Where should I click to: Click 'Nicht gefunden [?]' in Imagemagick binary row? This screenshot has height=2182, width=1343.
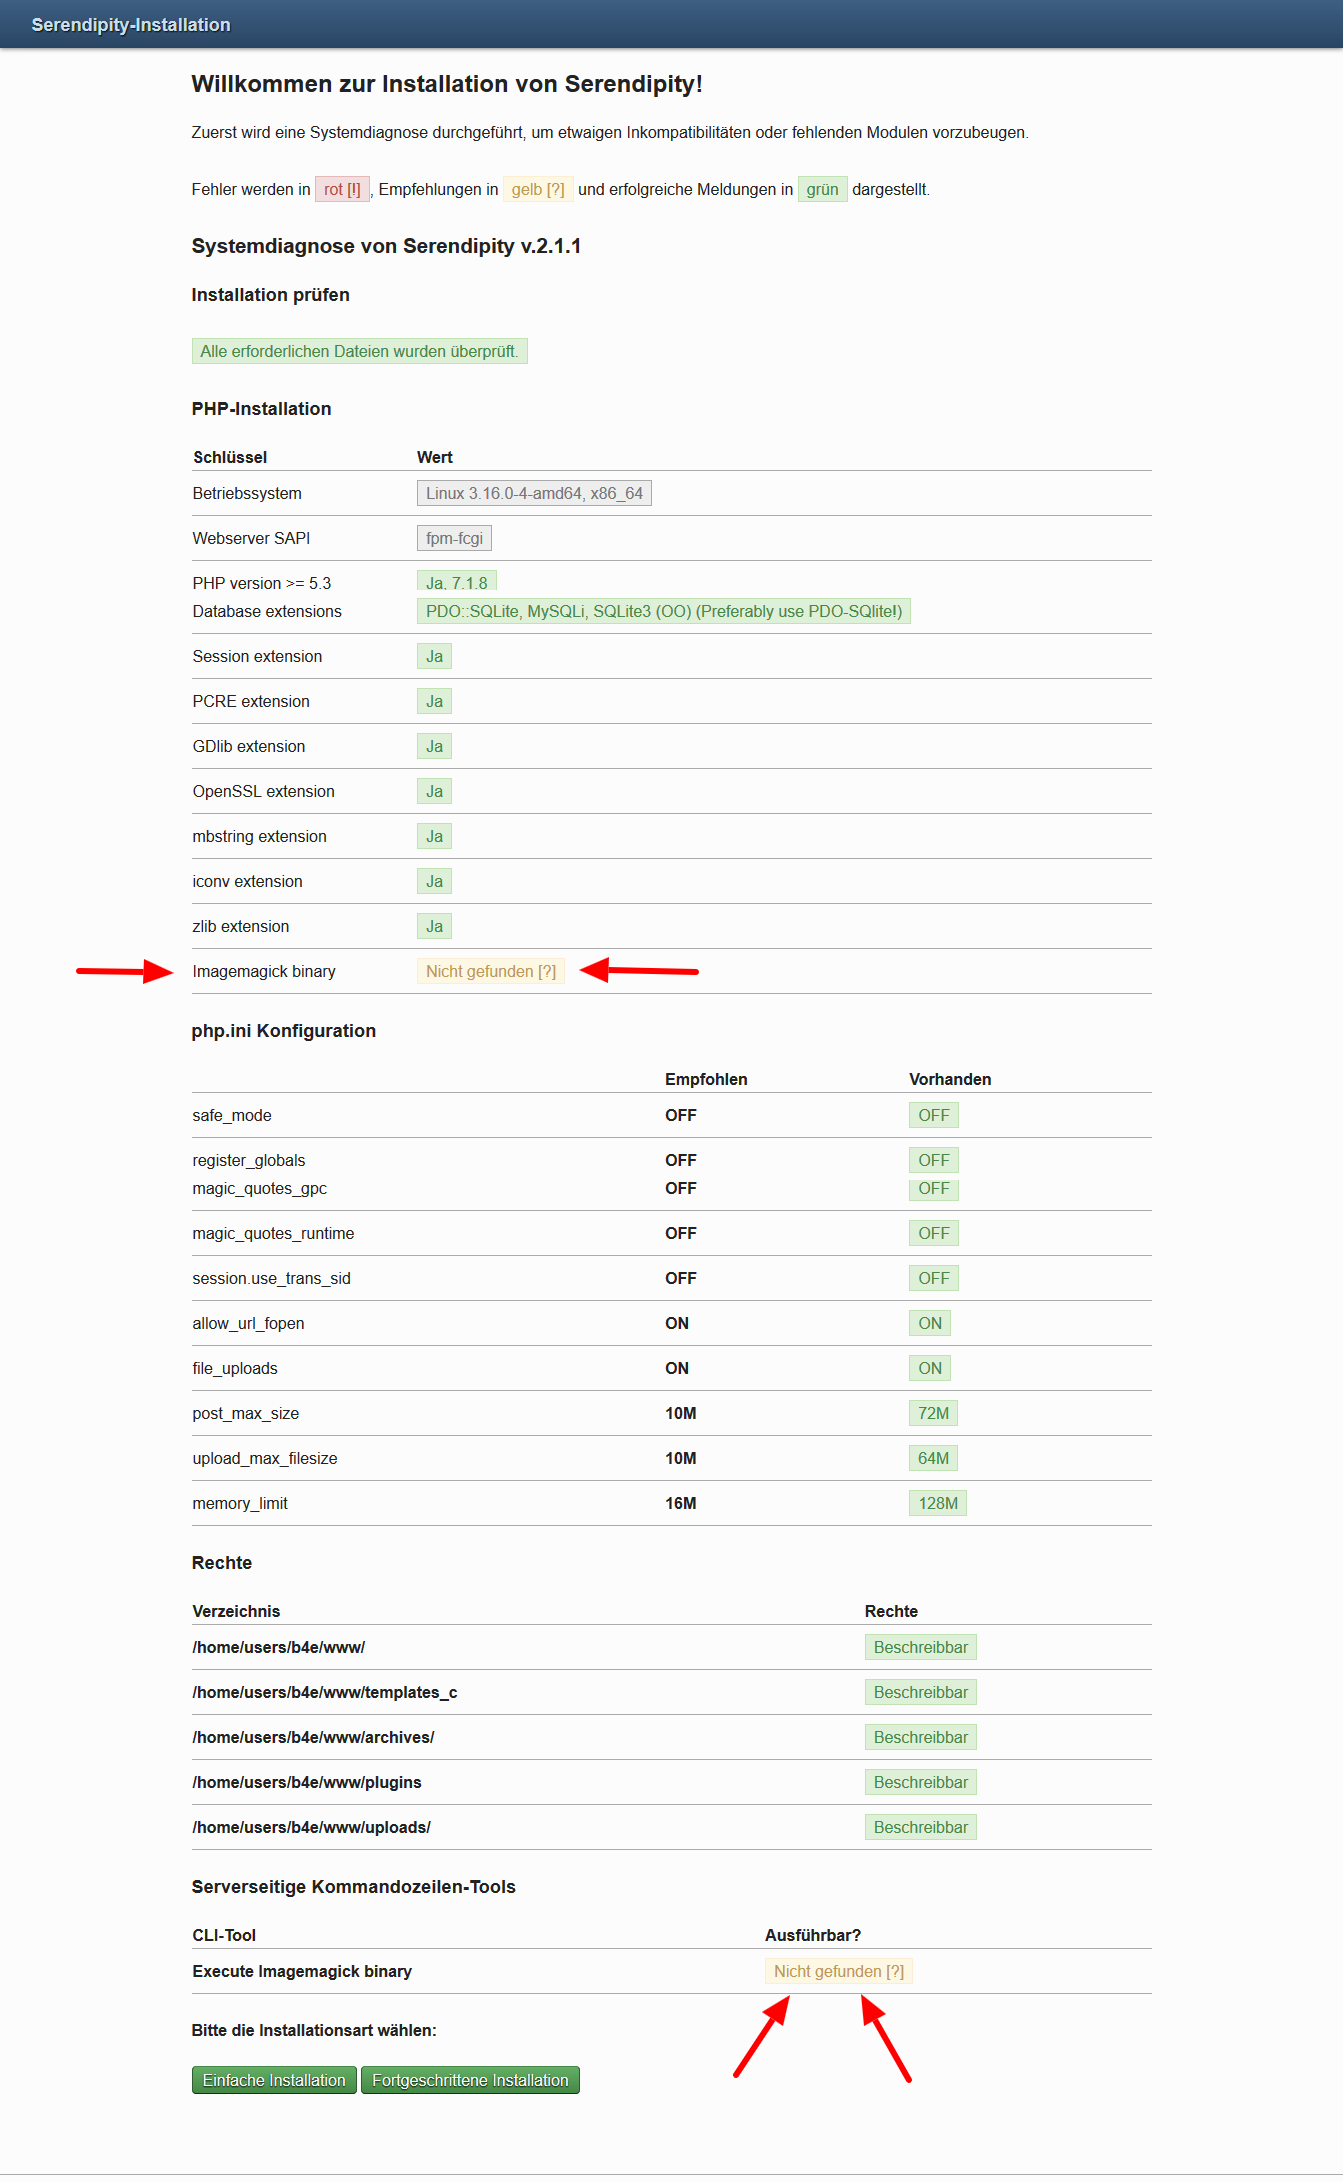[x=491, y=971]
